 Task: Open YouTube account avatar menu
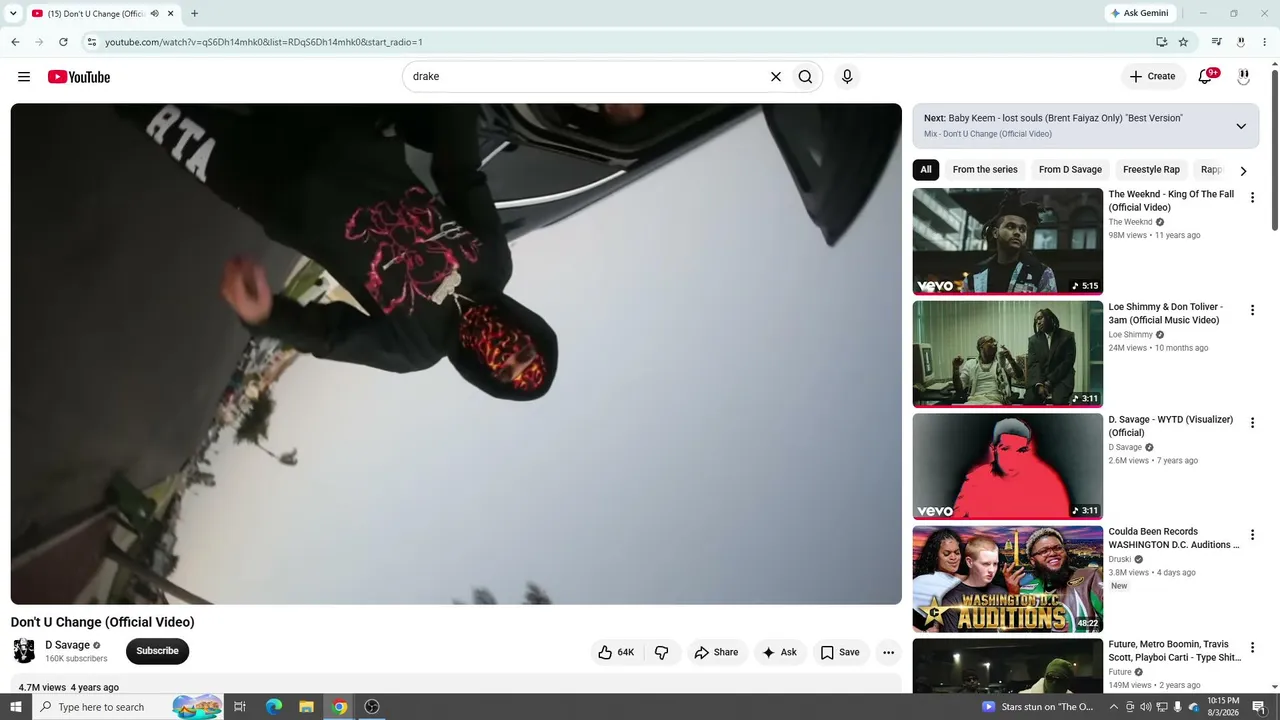1244,77
